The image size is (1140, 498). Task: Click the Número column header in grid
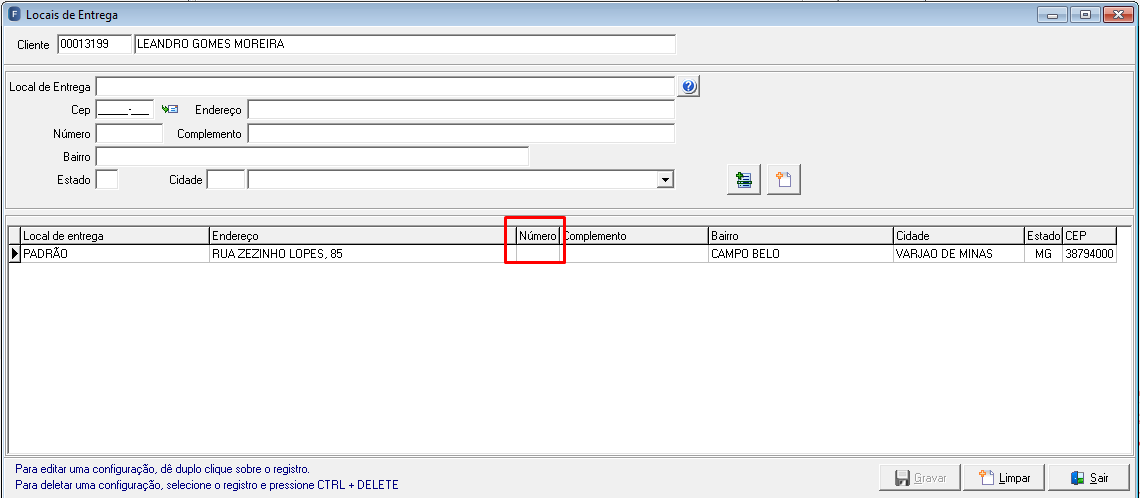[x=538, y=236]
